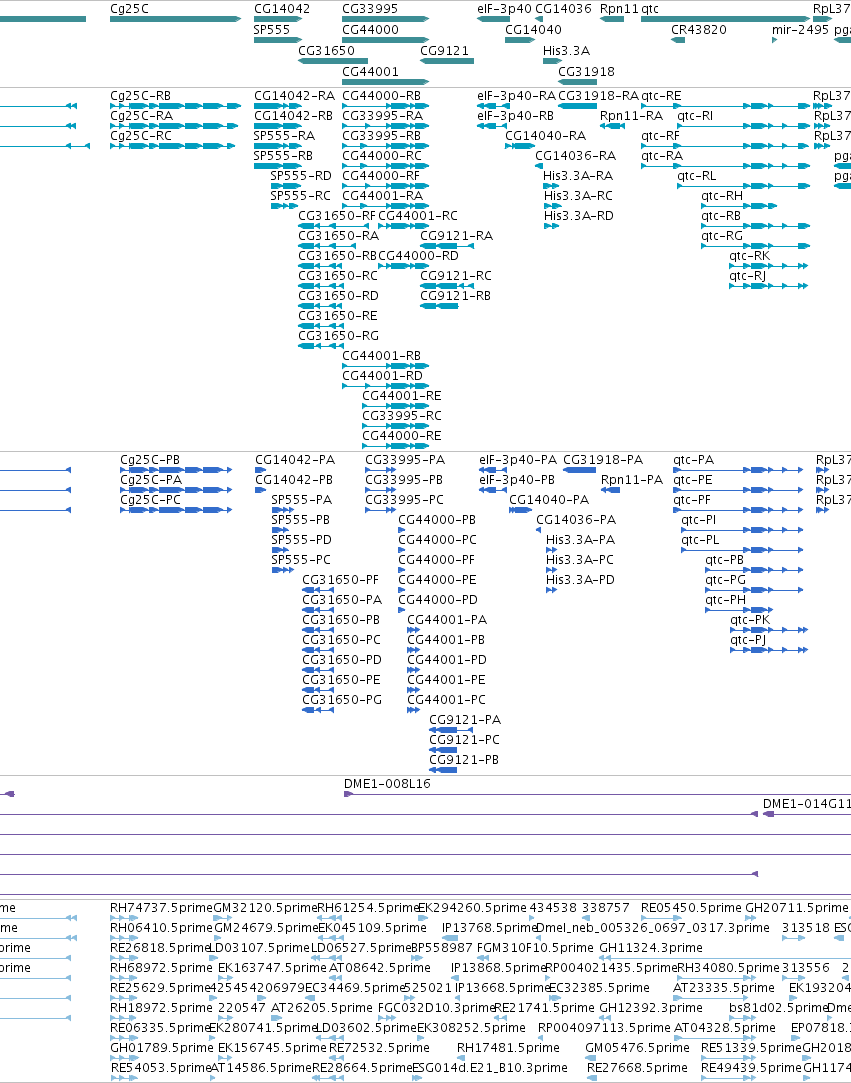Click the eIF-3p40-PB protein label
This screenshot has width=851, height=1083.
pyautogui.click(x=517, y=479)
